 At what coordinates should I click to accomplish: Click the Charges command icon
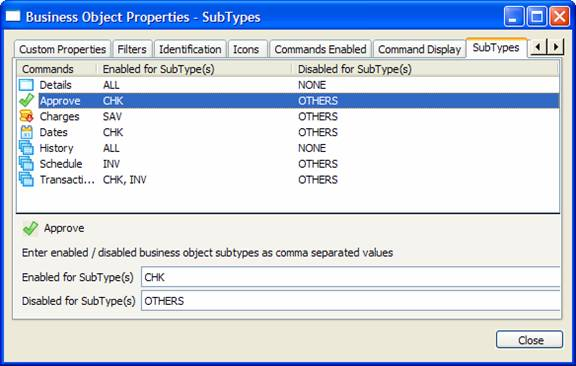click(26, 116)
